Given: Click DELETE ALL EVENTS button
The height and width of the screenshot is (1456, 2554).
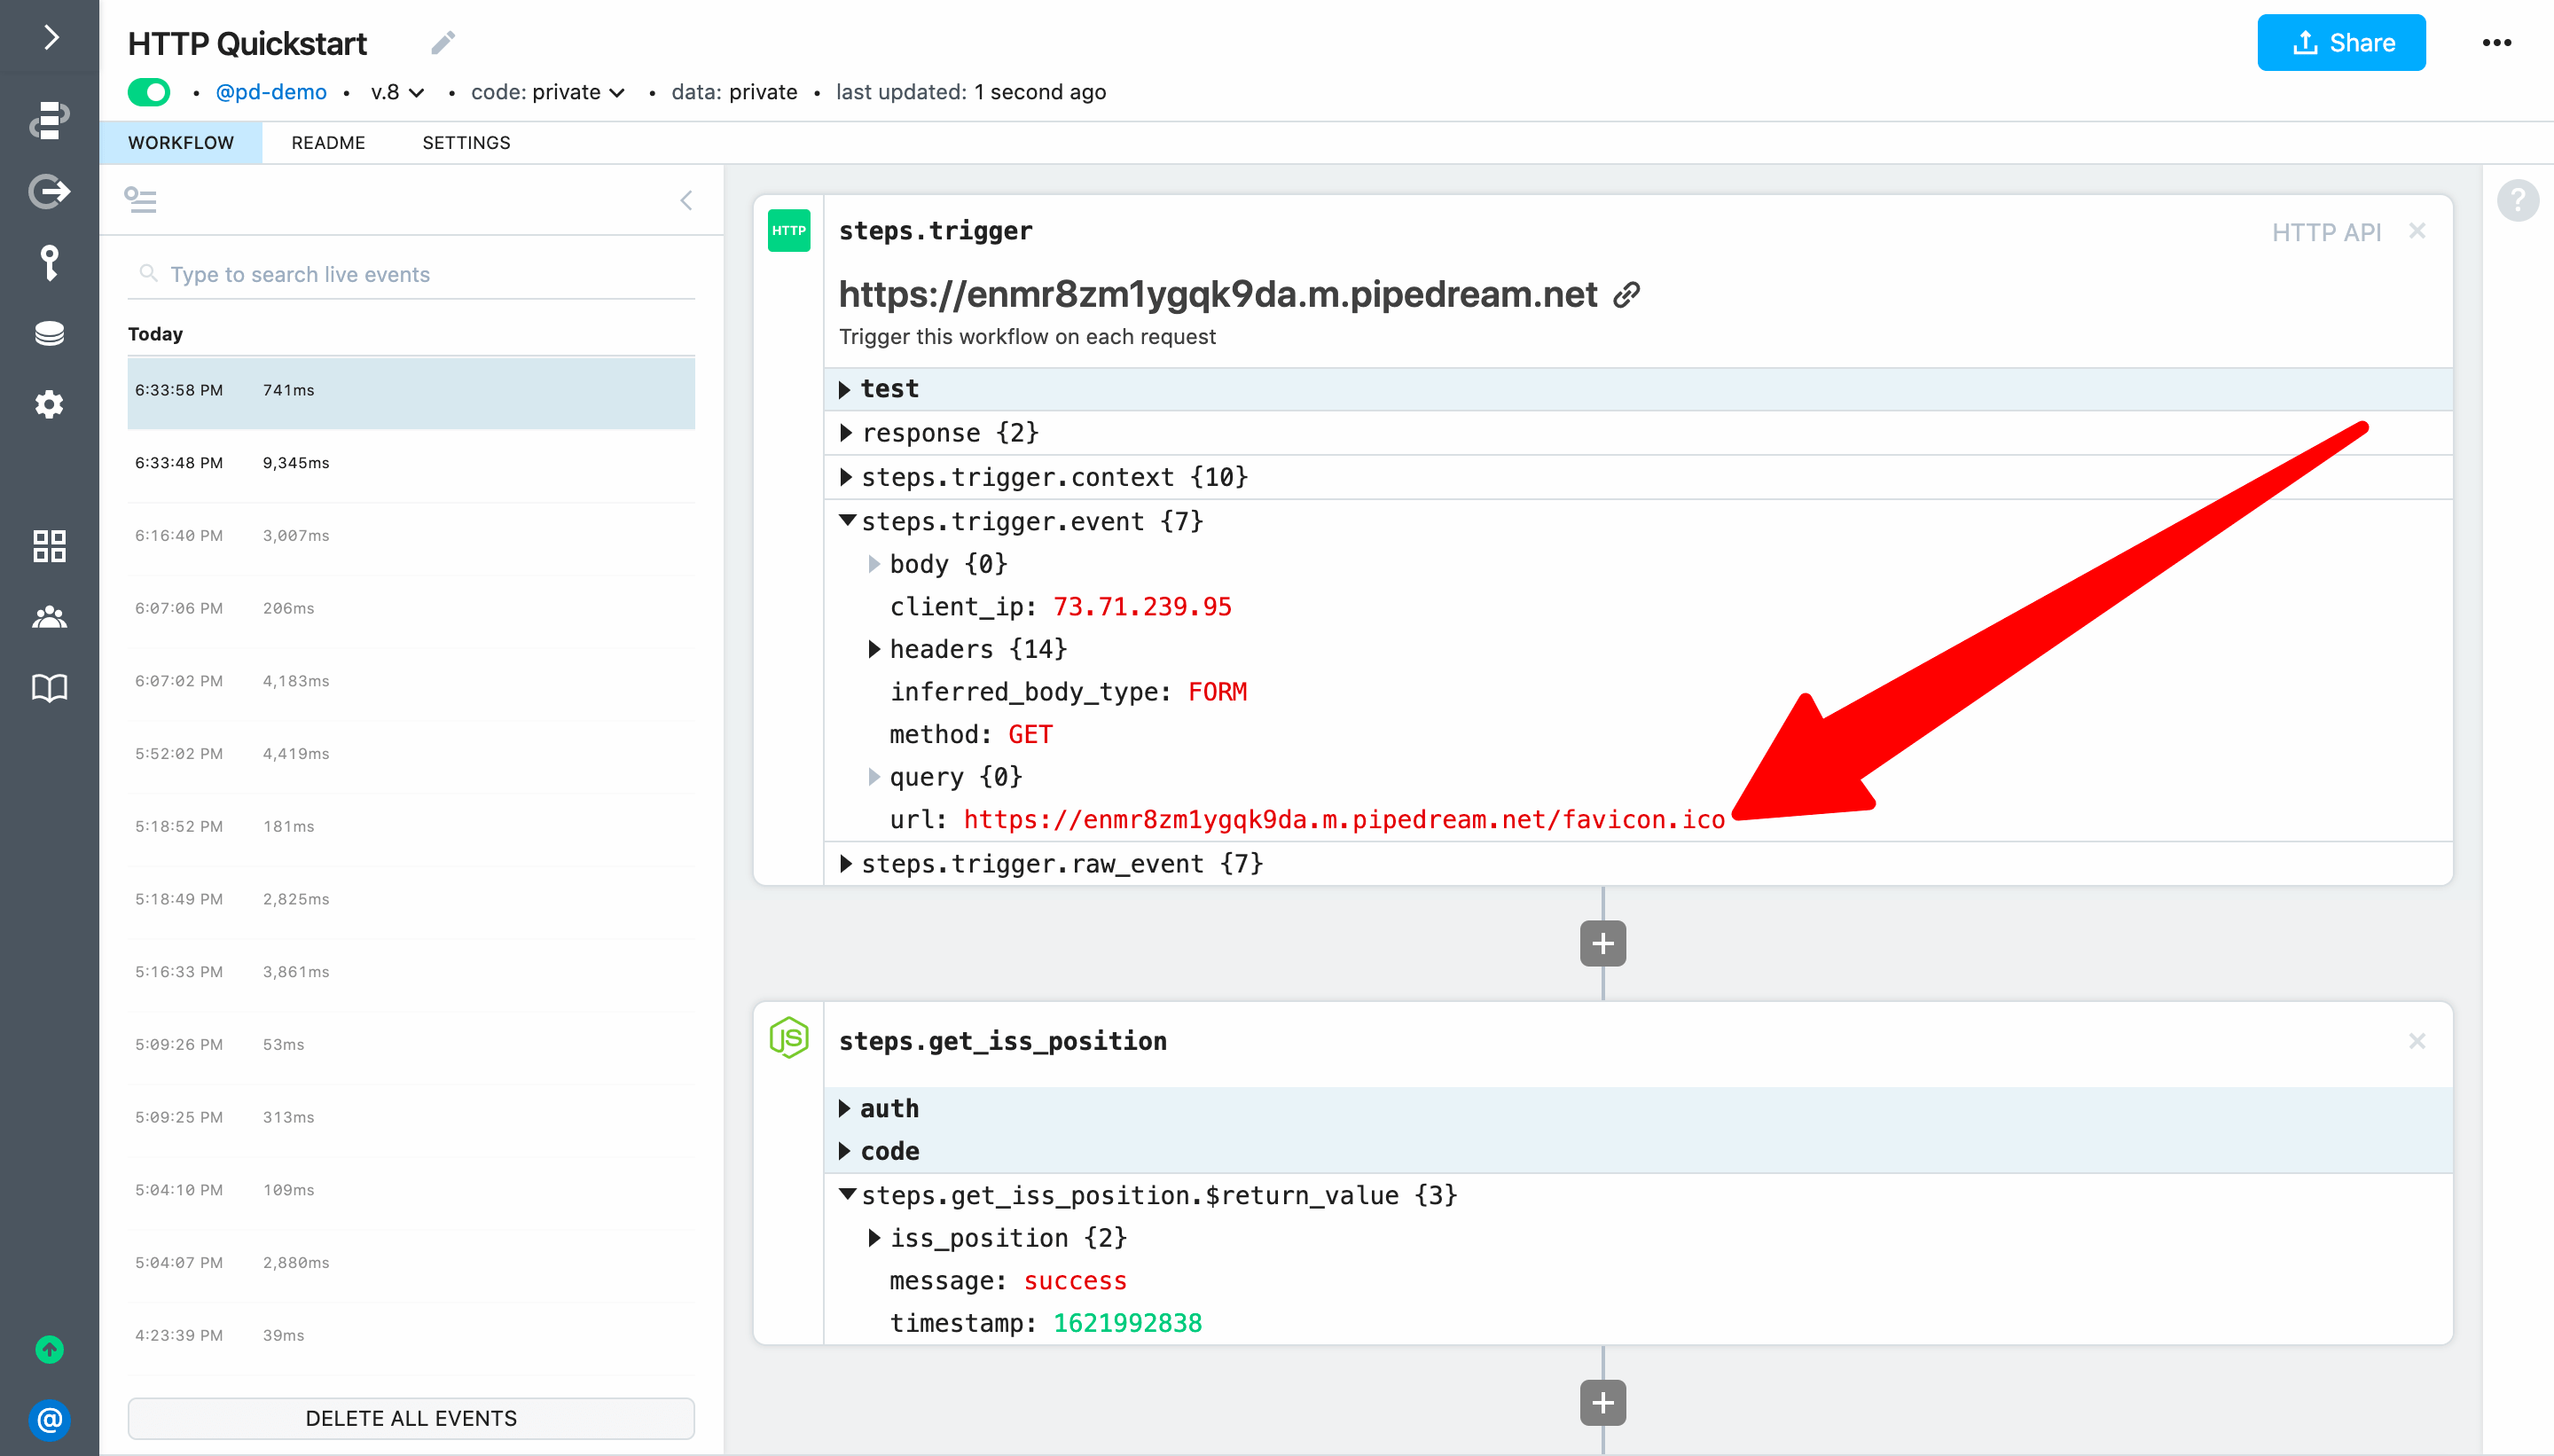Looking at the screenshot, I should 411,1418.
